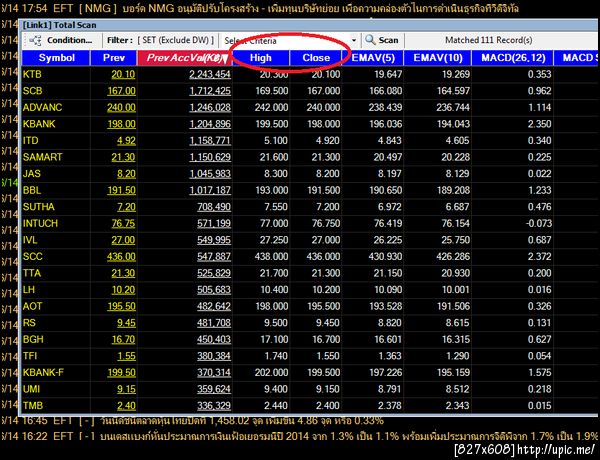Sort by the Symbol column header

click(x=56, y=58)
